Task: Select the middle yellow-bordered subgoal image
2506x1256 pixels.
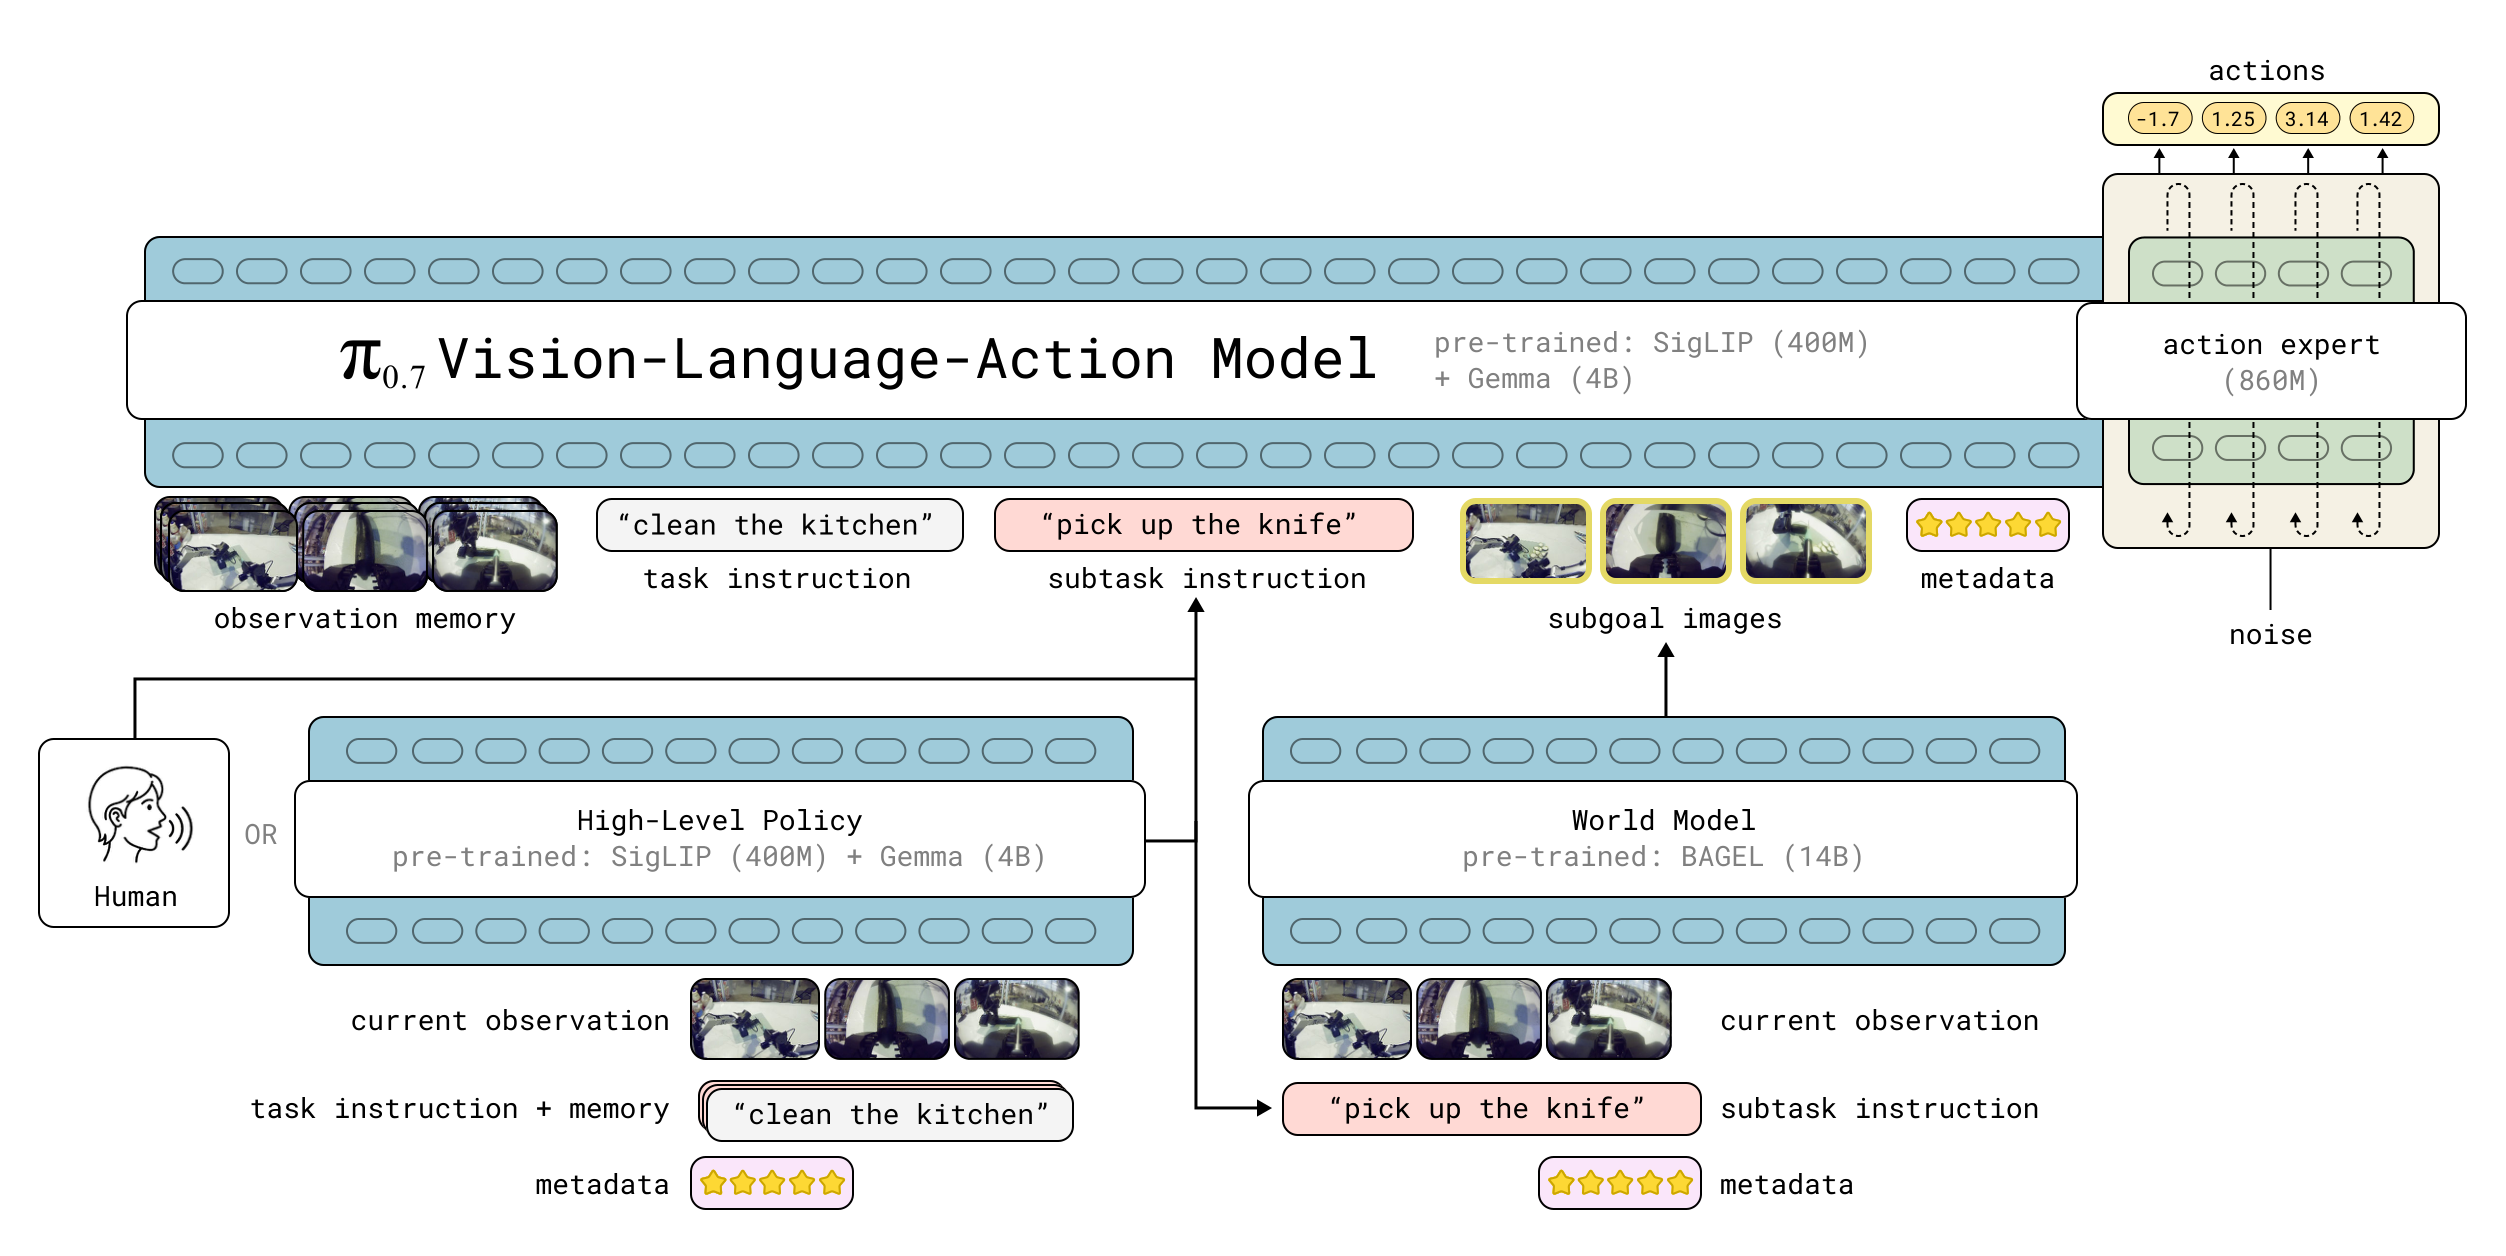Action: (x=1666, y=541)
